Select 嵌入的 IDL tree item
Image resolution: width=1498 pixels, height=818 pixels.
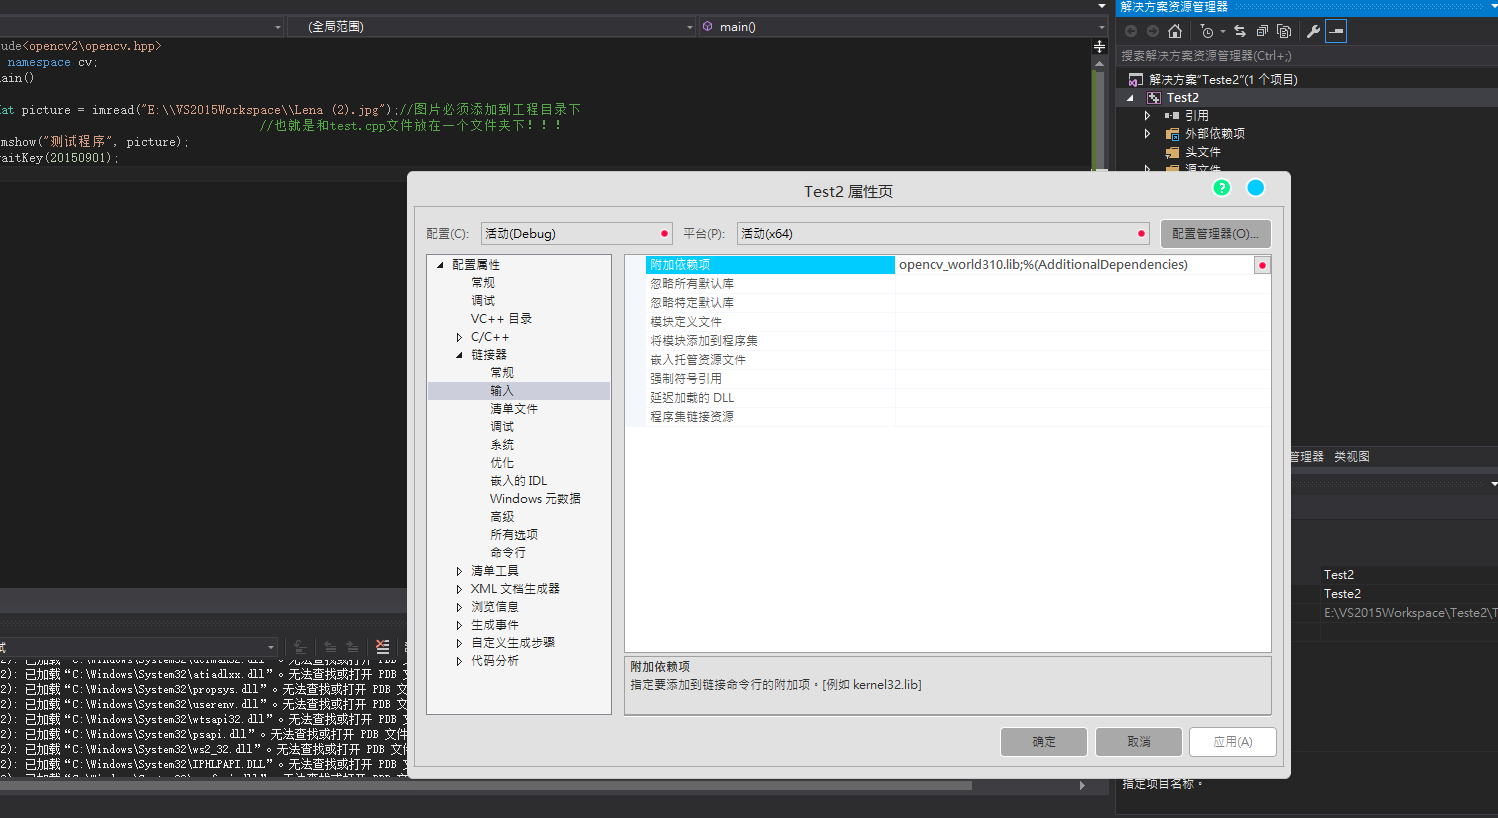[518, 481]
